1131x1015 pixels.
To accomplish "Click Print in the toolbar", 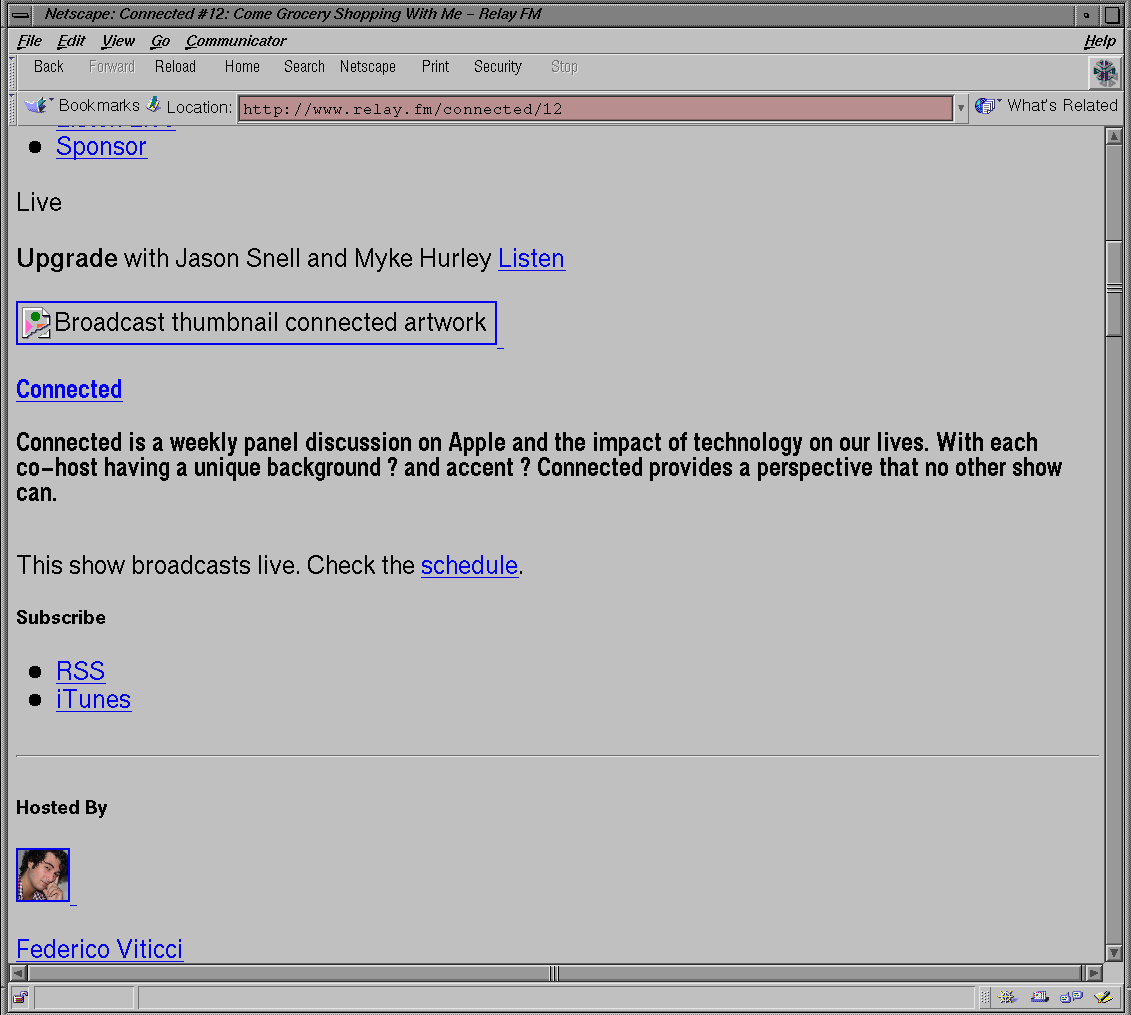I will click(x=435, y=67).
